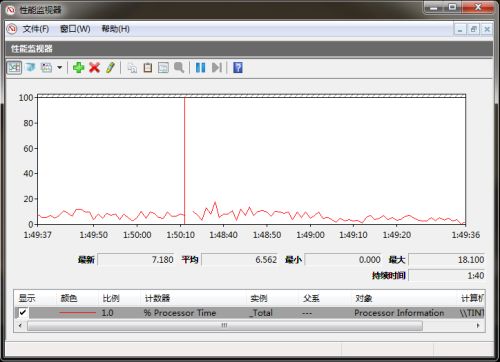Open the properties toolbar icon

pyautogui.click(x=163, y=68)
